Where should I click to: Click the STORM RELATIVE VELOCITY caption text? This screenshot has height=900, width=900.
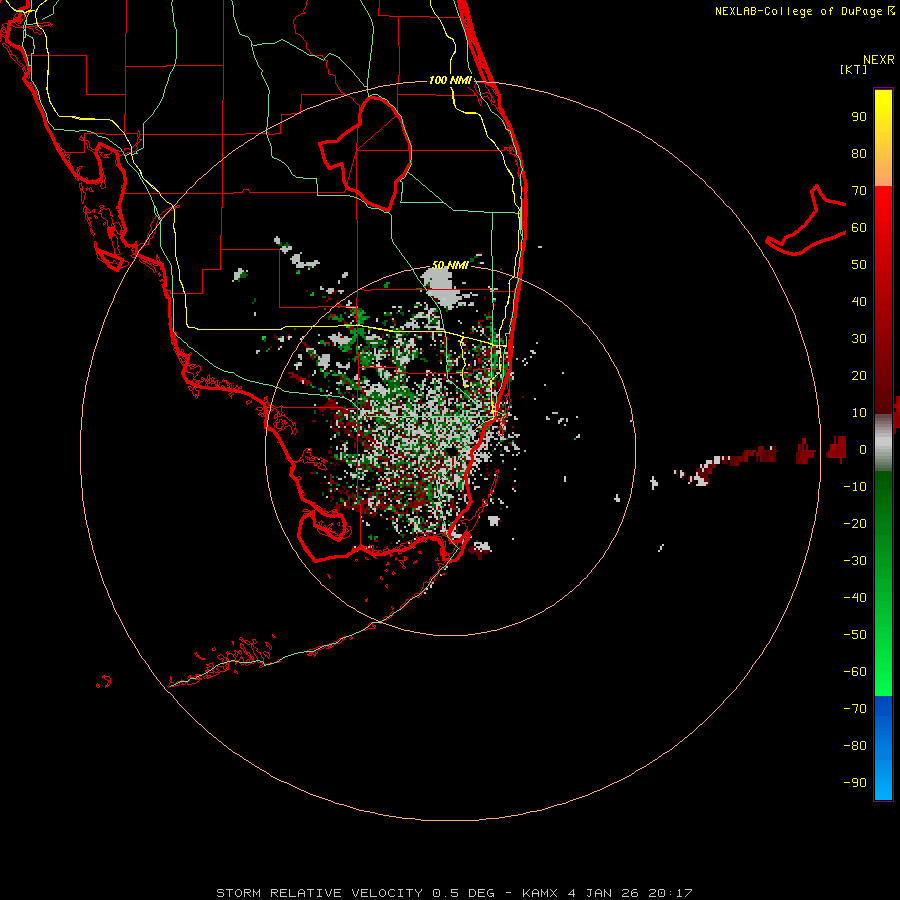(320, 893)
